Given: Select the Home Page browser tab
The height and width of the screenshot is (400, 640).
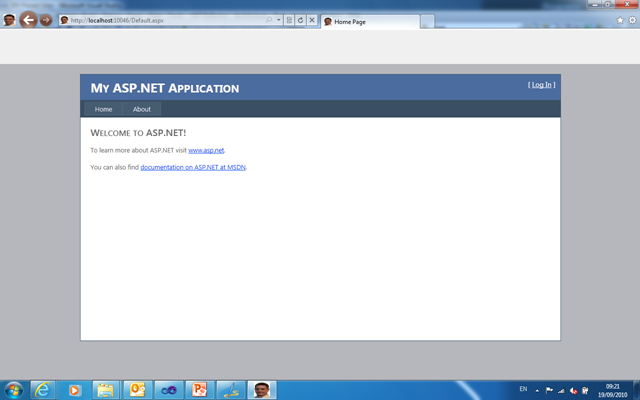Looking at the screenshot, I should coord(370,22).
